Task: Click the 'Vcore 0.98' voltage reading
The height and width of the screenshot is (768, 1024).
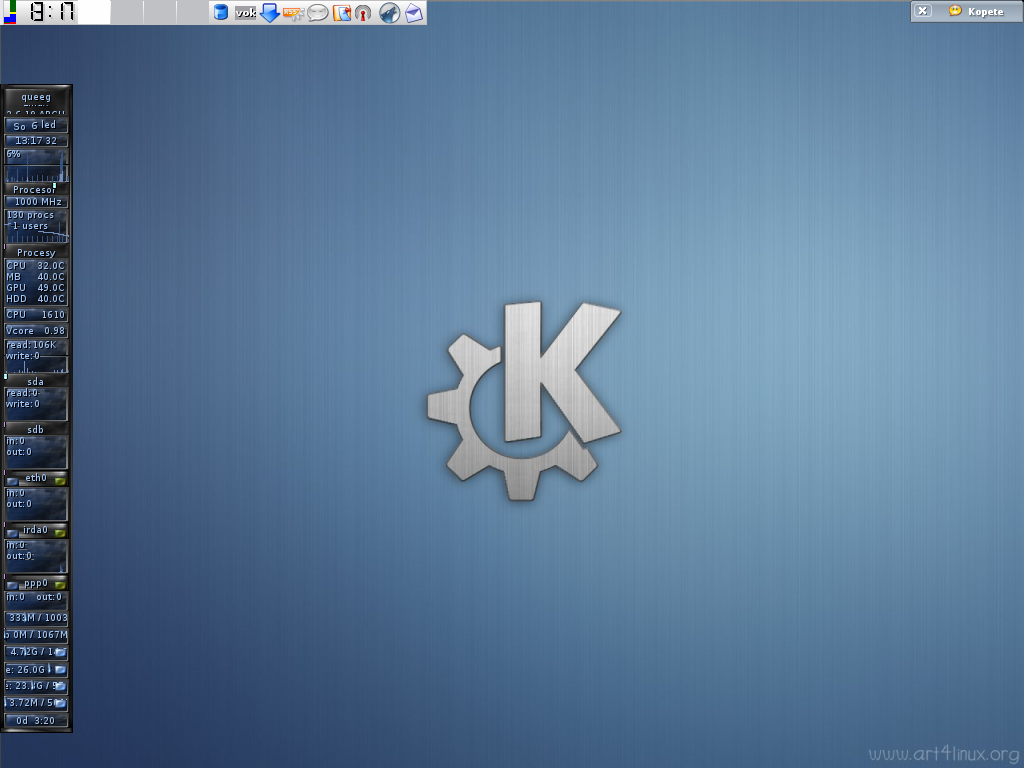Action: click(x=36, y=331)
